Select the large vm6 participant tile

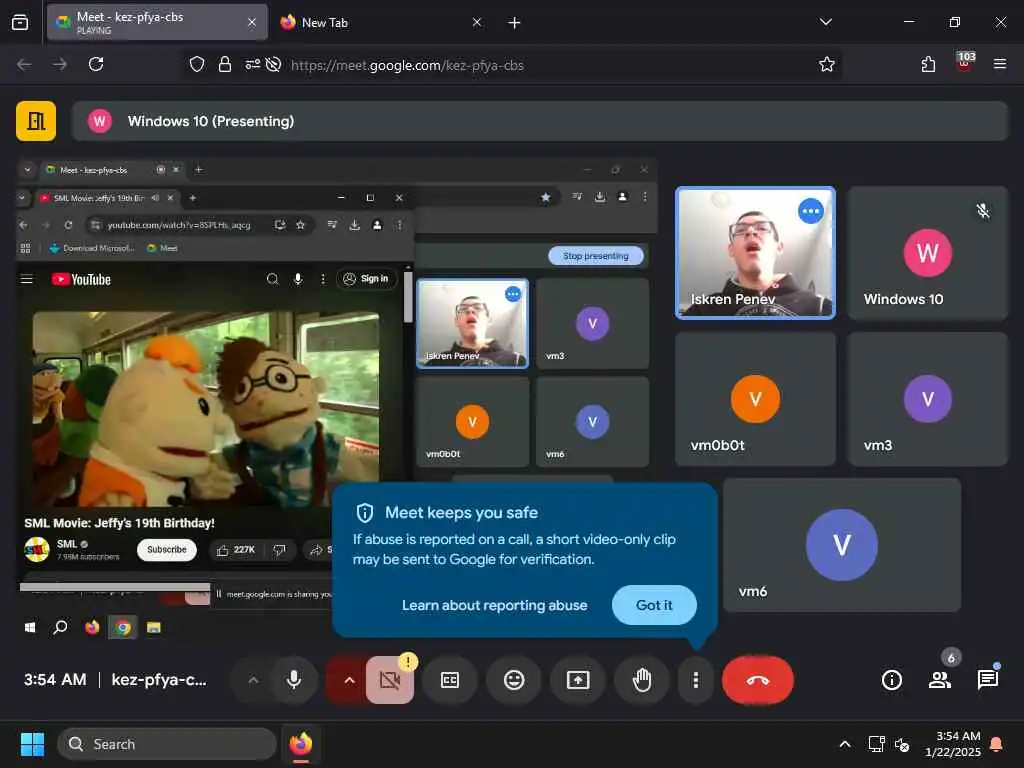point(842,545)
